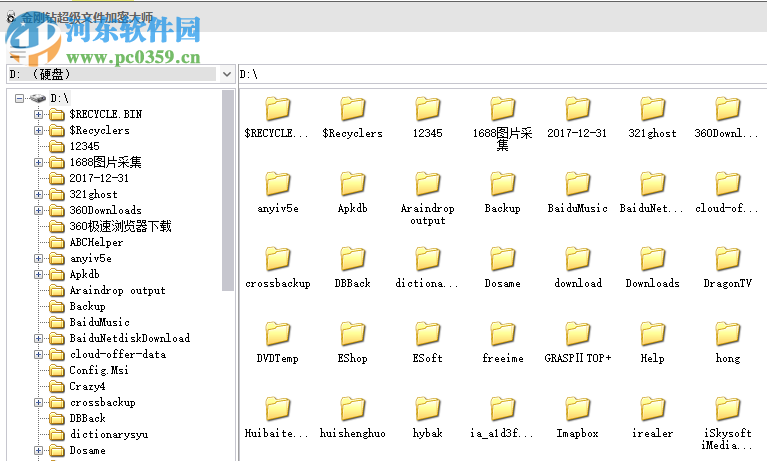
Task: Select the download folder icon in file pane
Action: 578,258
